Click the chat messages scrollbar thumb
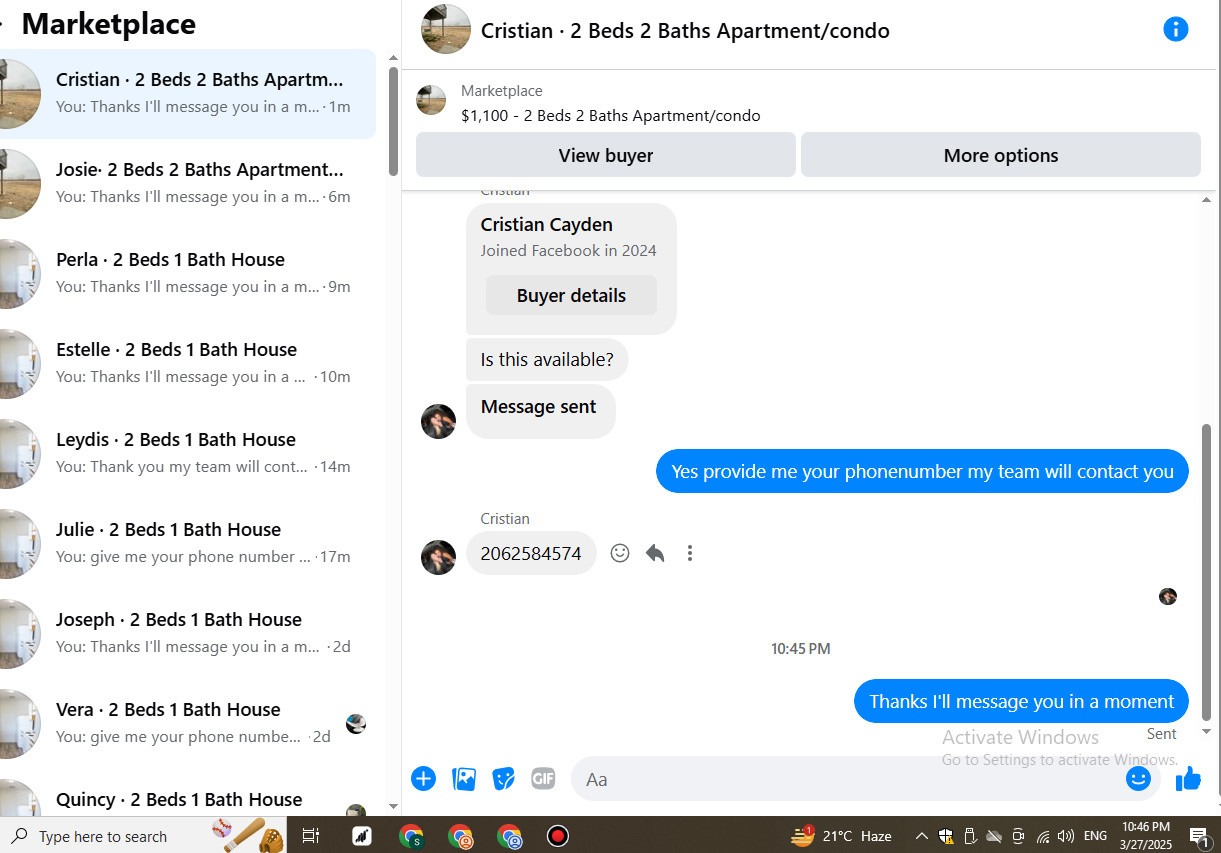This screenshot has width=1221, height=853. click(1206, 571)
